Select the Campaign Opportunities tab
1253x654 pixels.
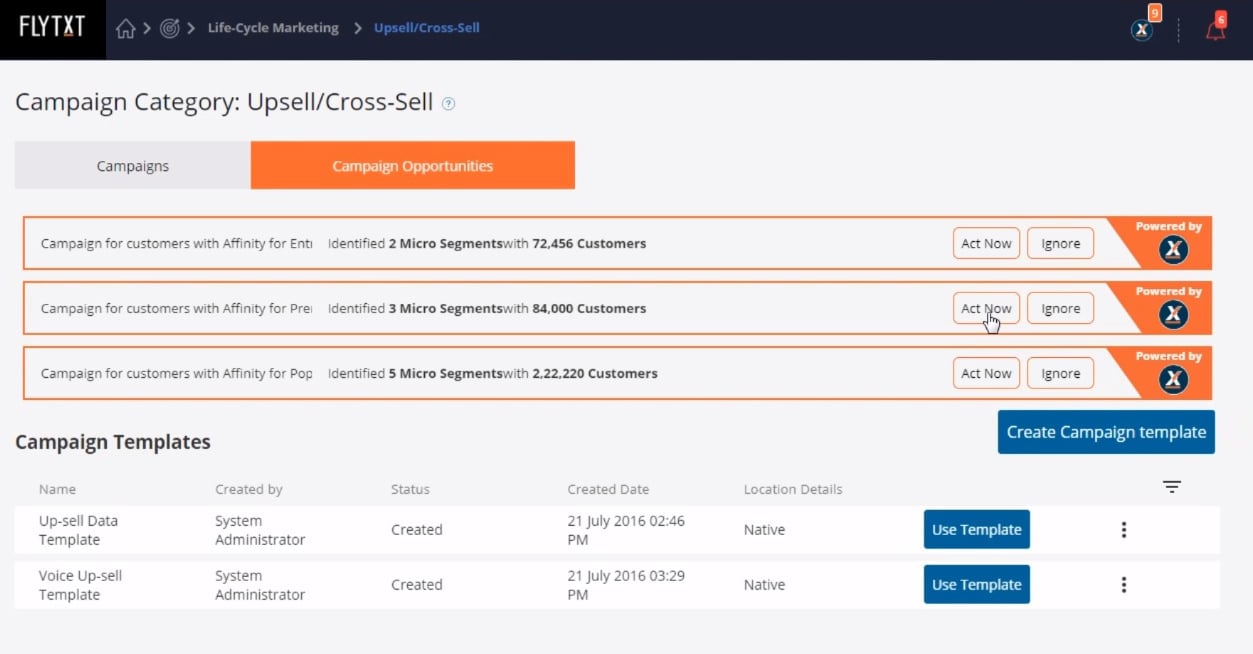tap(412, 166)
